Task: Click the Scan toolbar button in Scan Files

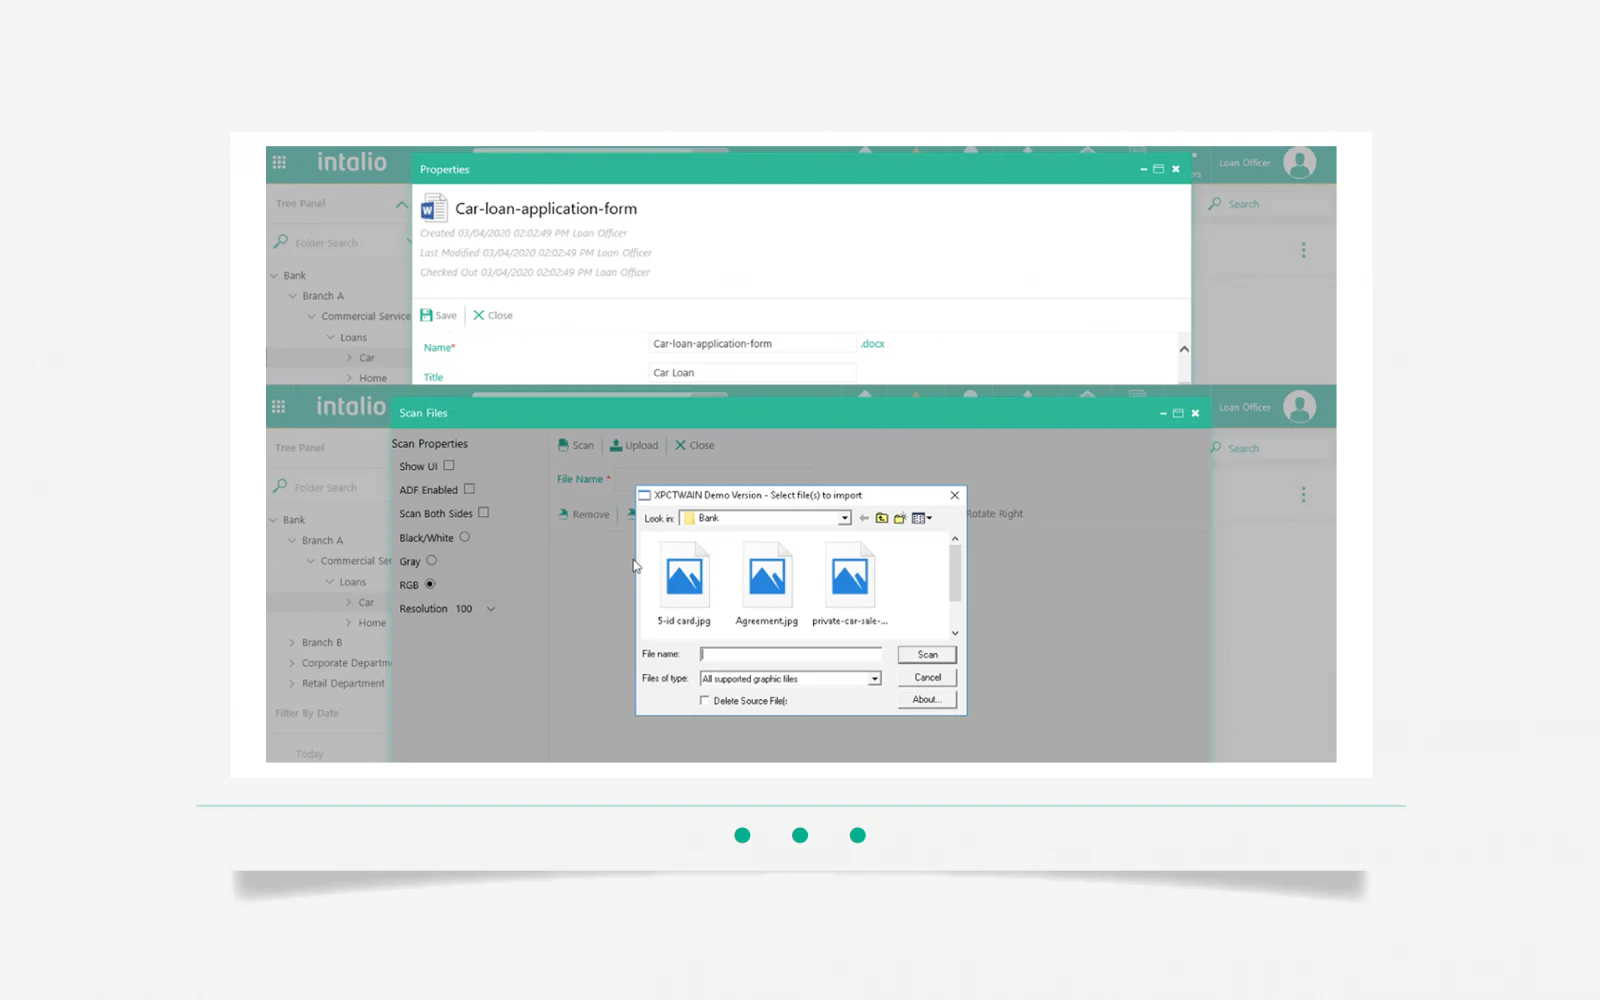Action: tap(576, 445)
